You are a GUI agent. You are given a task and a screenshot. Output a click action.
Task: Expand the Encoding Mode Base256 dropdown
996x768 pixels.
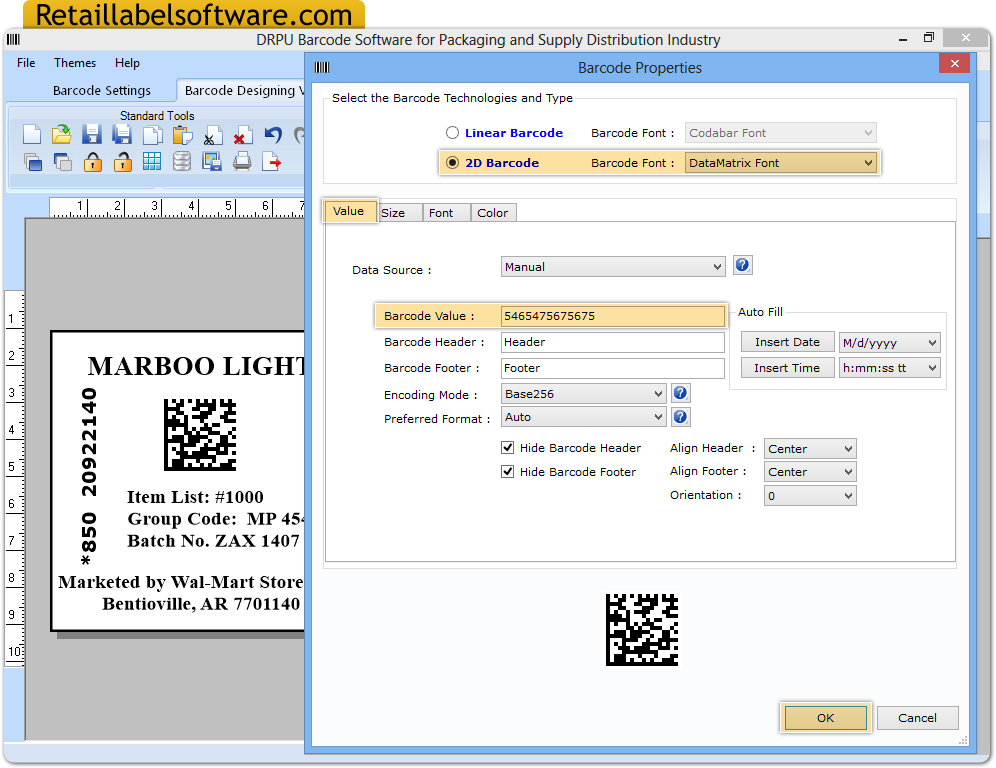click(583, 394)
